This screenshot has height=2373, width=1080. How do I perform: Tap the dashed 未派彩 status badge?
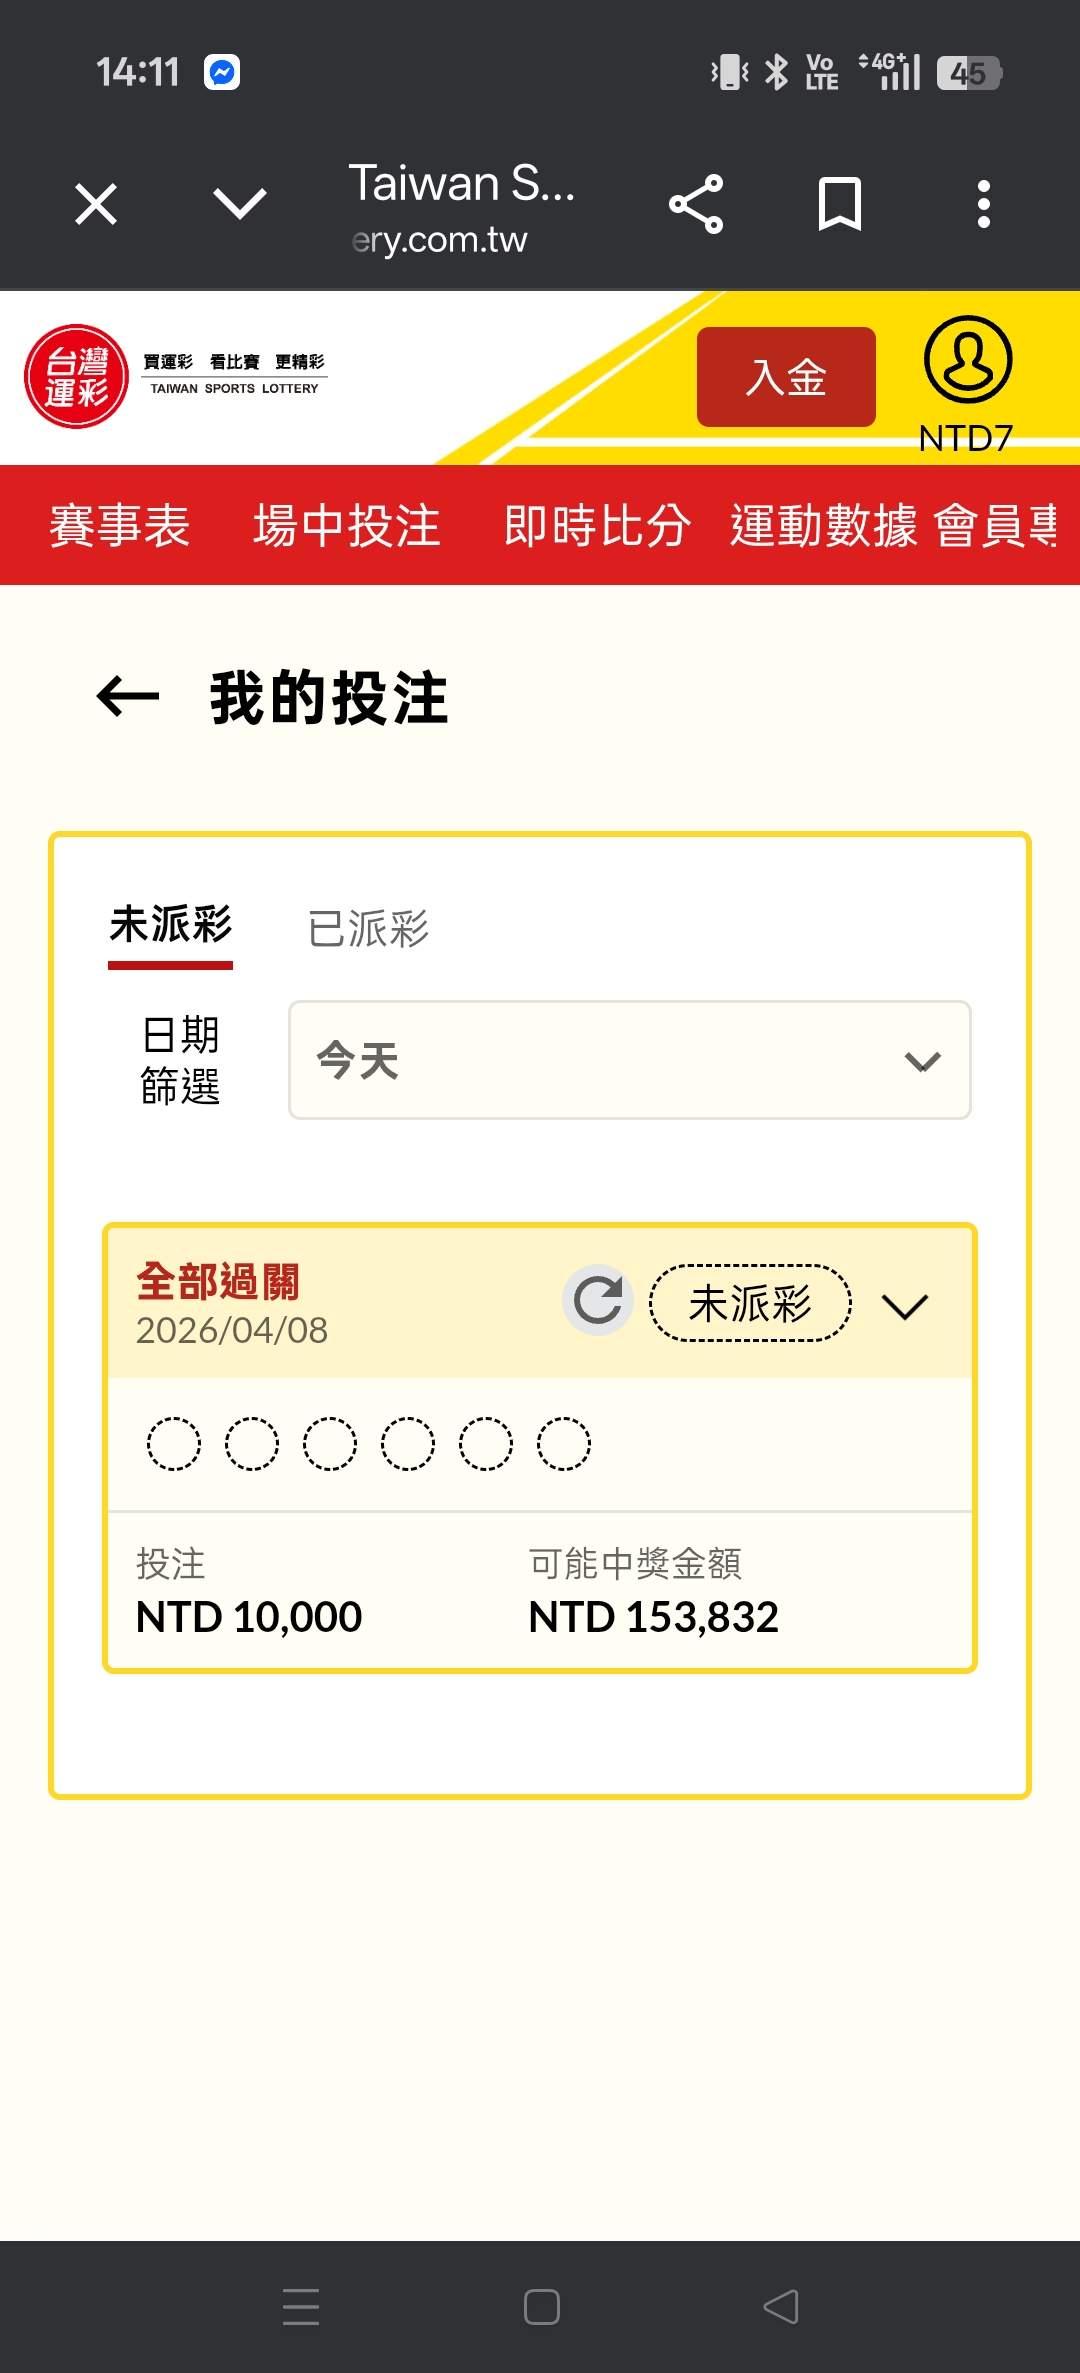[750, 1303]
